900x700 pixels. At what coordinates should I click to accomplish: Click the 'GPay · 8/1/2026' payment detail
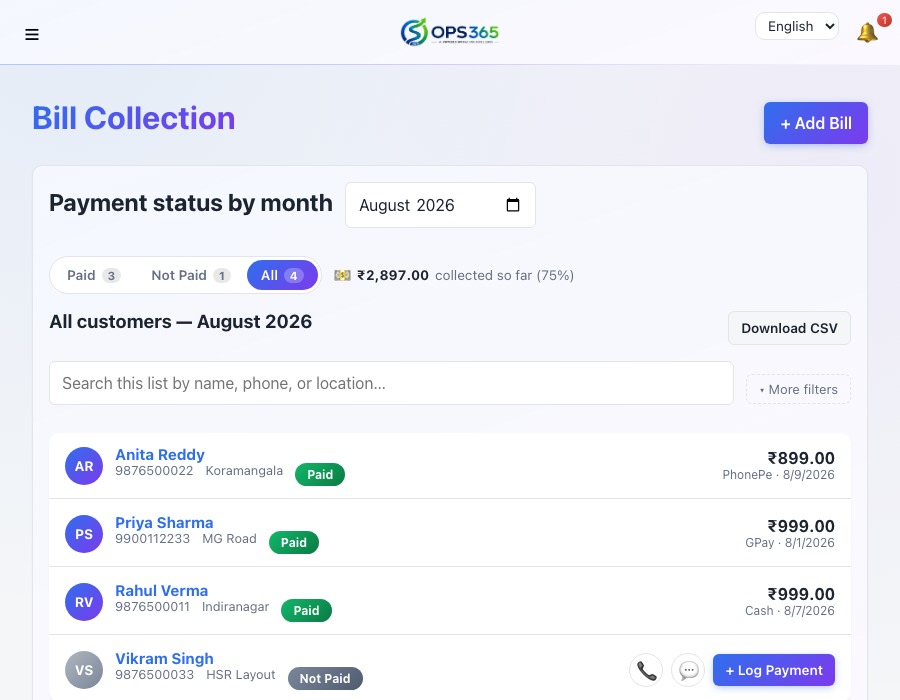[x=790, y=543]
